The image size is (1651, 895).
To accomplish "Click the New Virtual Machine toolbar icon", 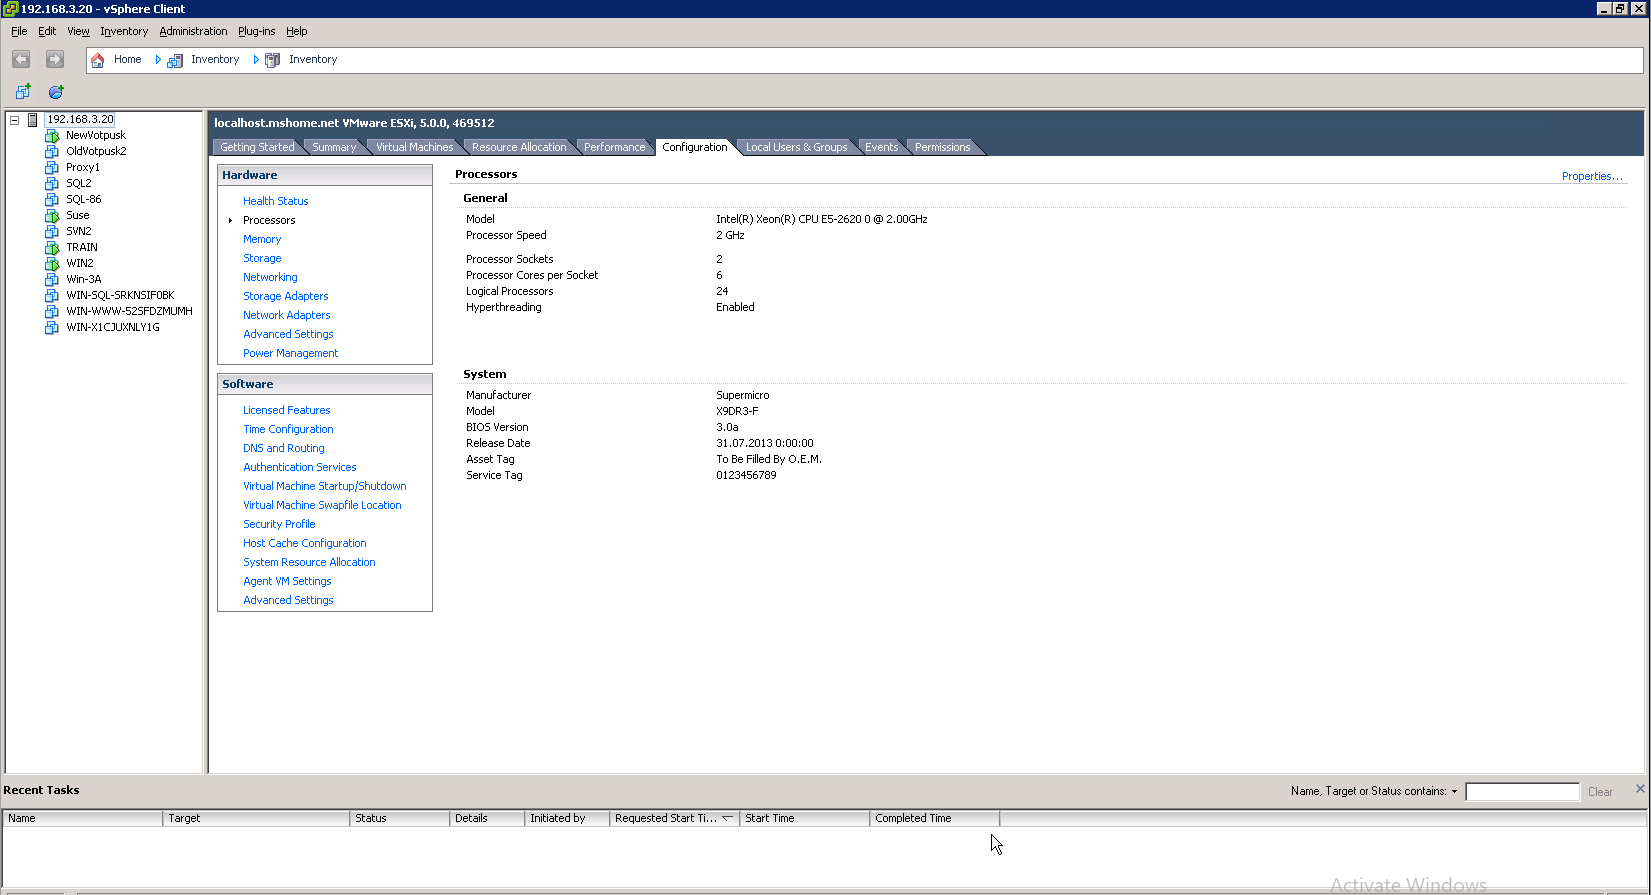I will click(x=23, y=91).
